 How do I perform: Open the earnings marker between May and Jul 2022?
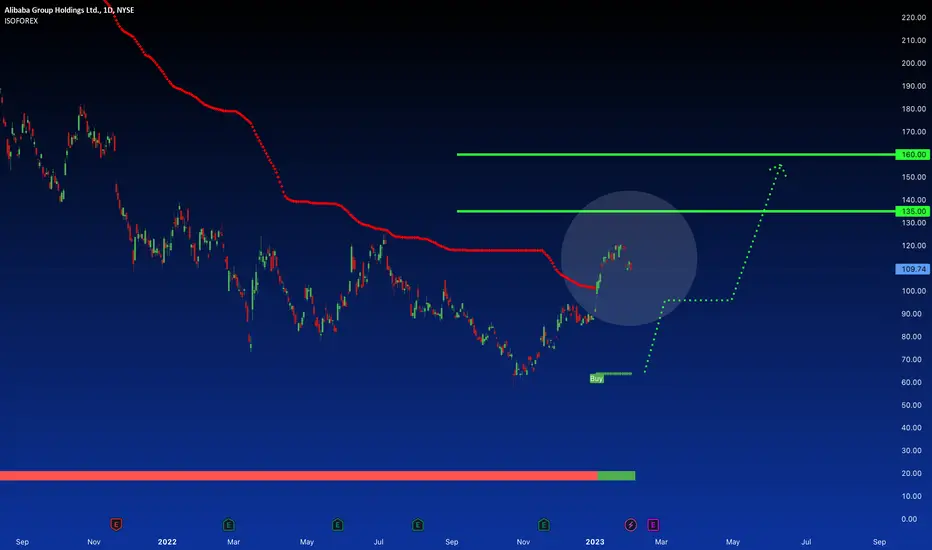338,524
